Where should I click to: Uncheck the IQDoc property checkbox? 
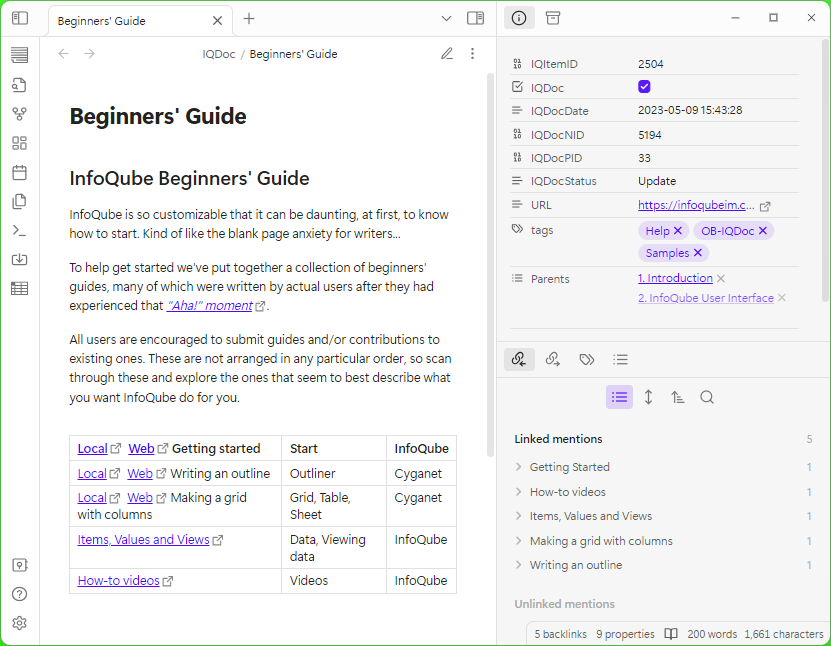pos(644,86)
